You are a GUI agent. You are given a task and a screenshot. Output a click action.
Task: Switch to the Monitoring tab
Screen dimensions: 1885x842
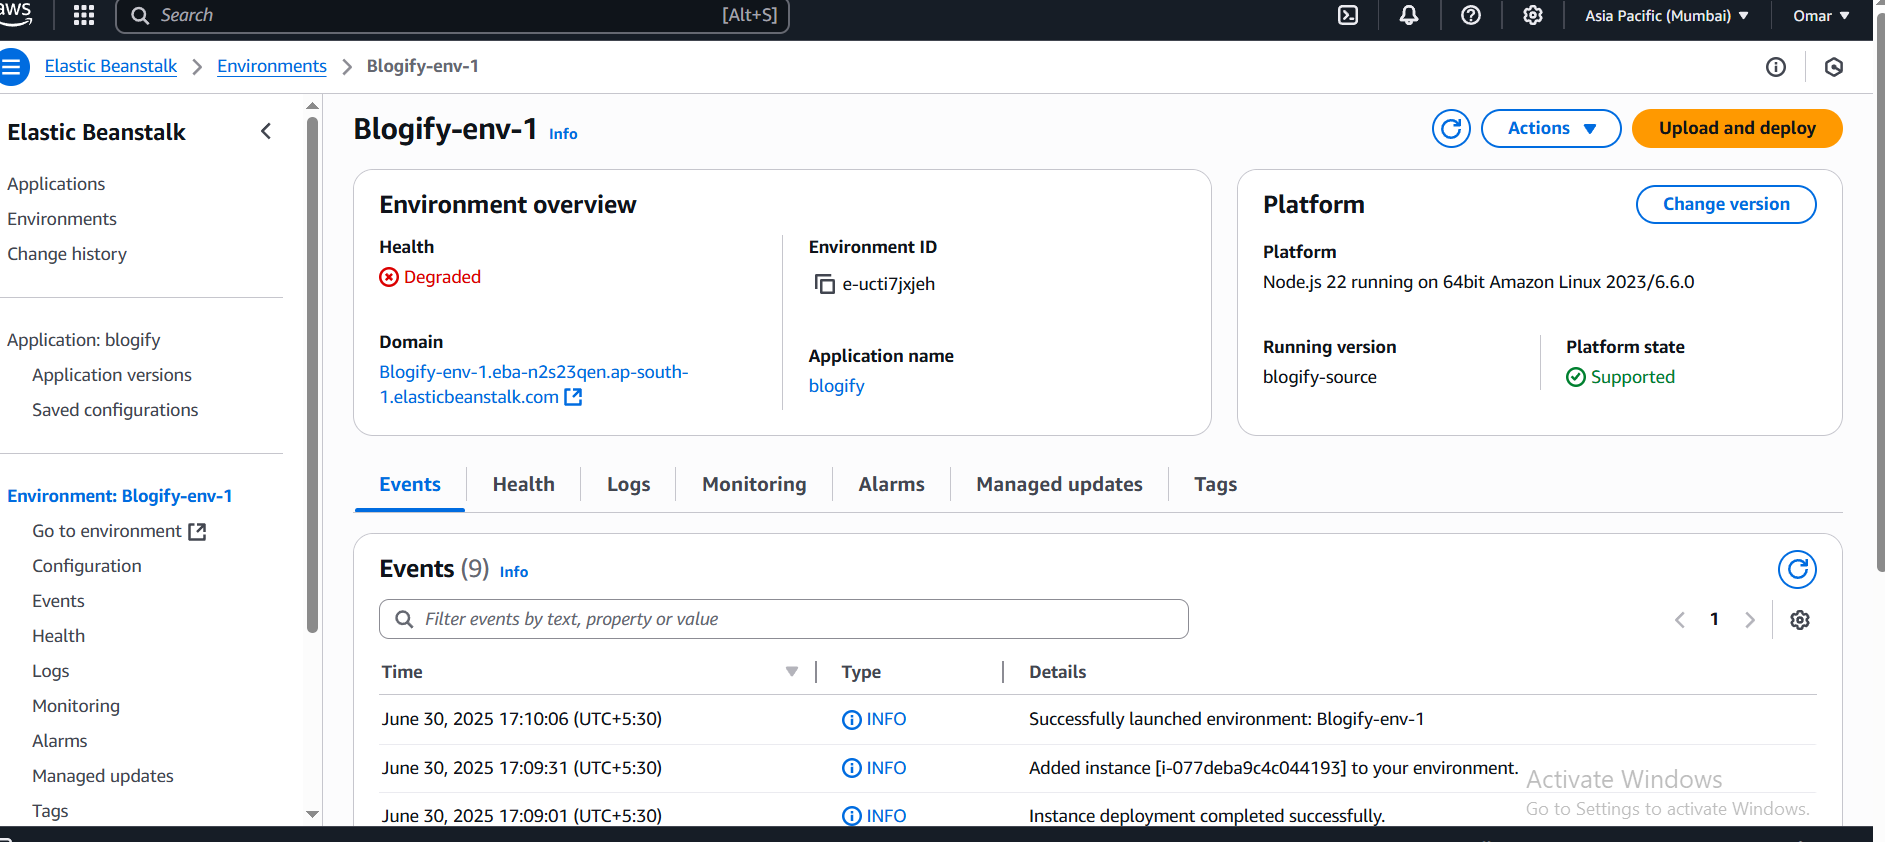tap(754, 484)
